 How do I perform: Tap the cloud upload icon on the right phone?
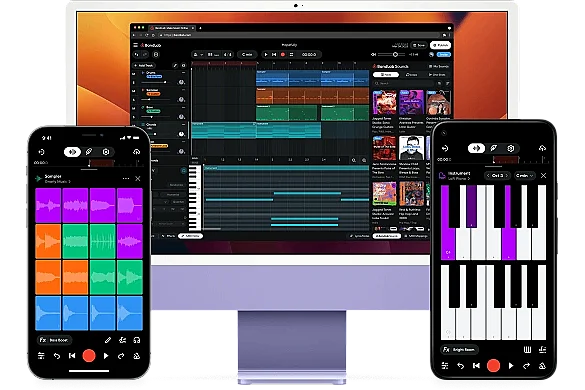tap(542, 148)
